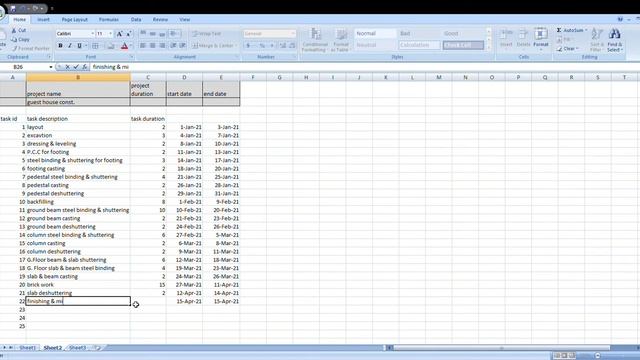
Task: Apply Underline formatting
Action: (x=79, y=46)
